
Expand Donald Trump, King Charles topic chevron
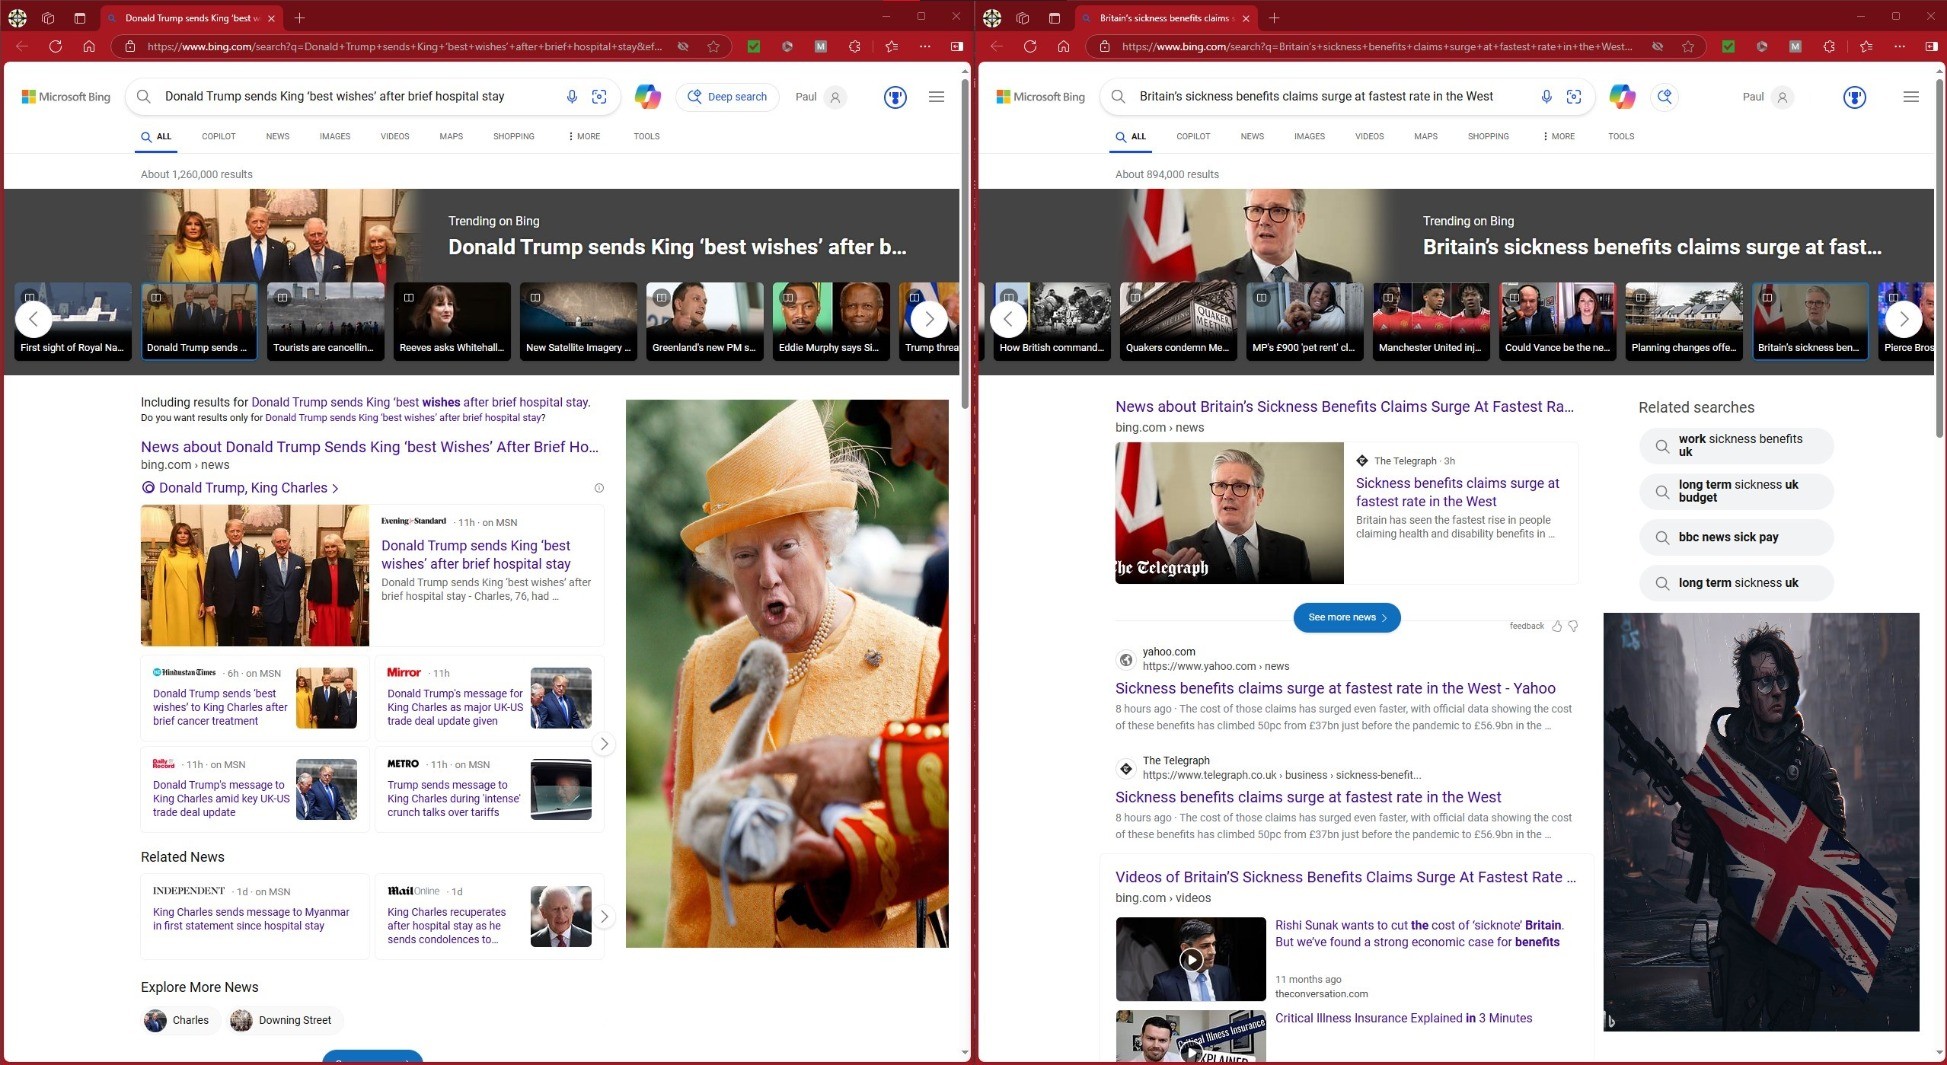(x=335, y=488)
